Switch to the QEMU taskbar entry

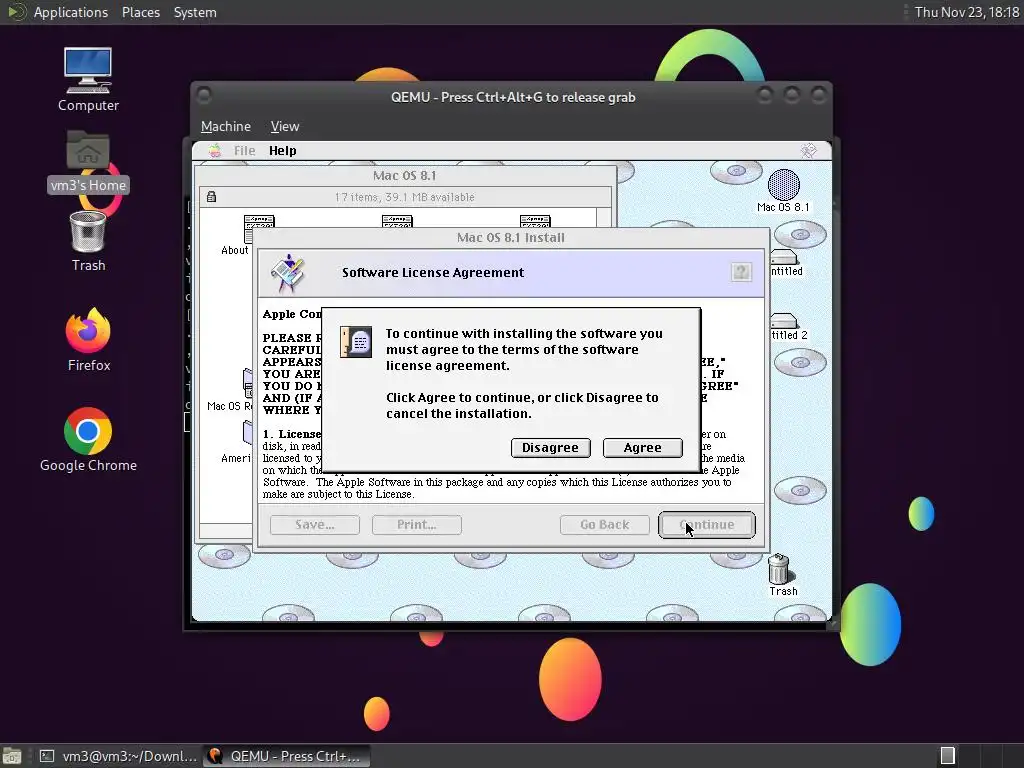click(287, 756)
